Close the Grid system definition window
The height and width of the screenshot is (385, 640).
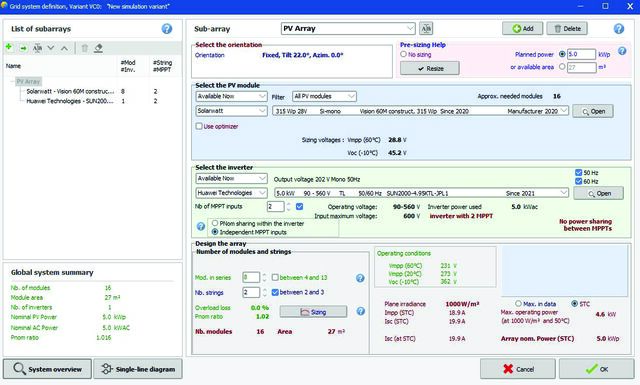point(630,6)
